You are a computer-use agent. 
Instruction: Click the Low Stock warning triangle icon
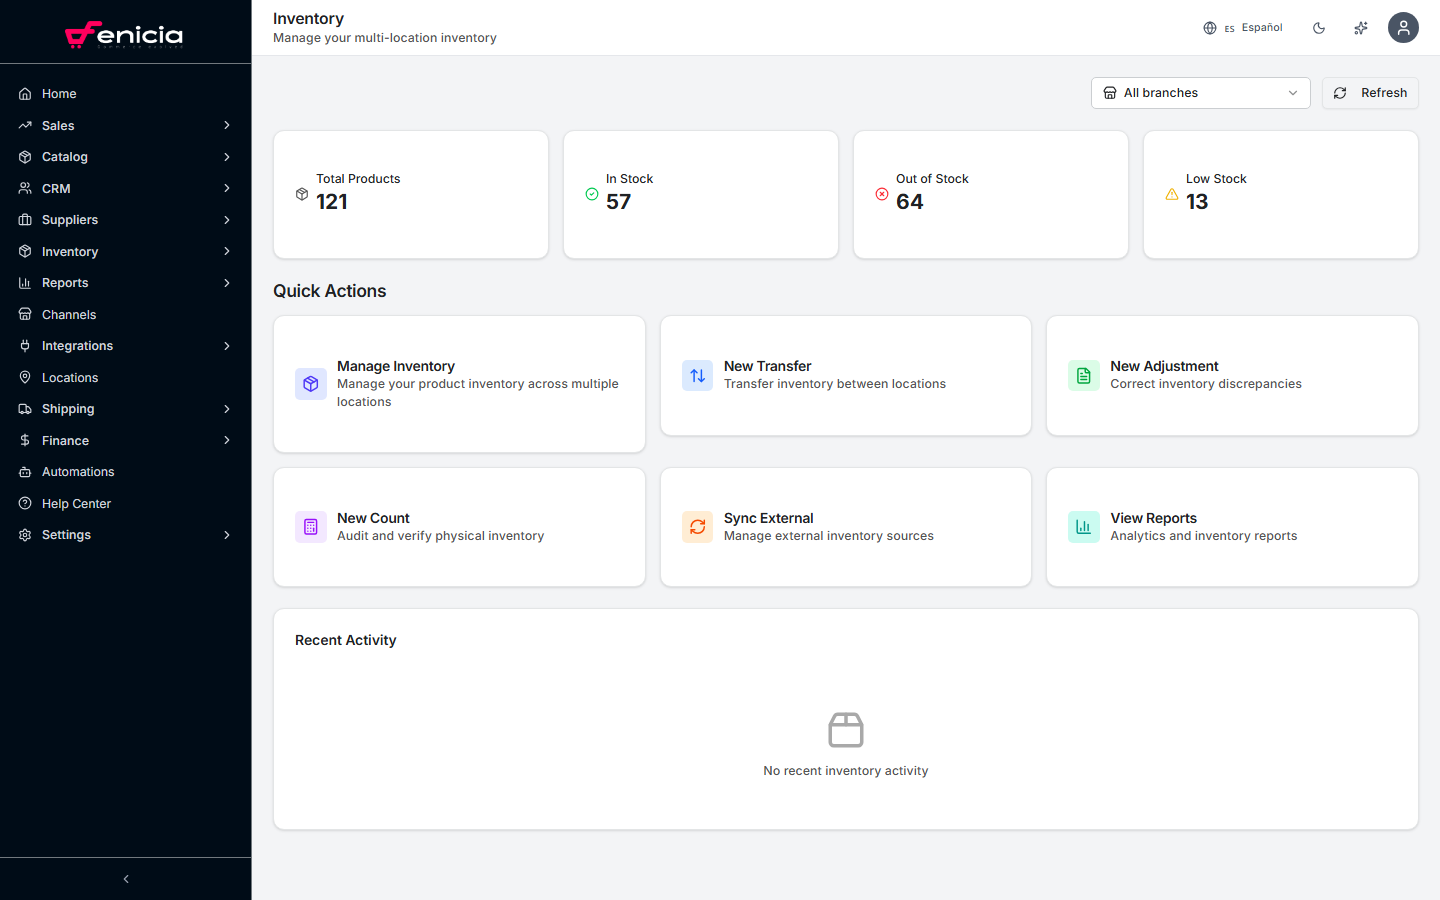1172,195
